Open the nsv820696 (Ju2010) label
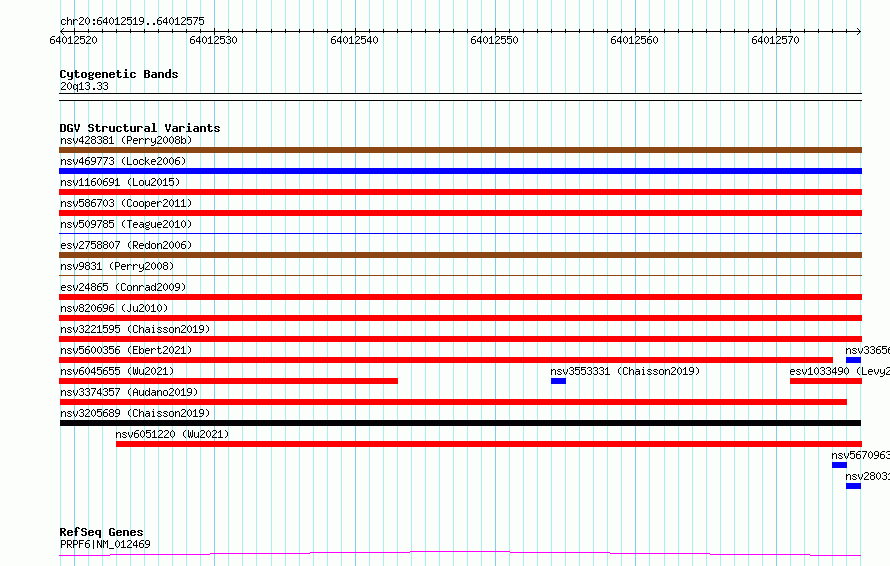 [114, 308]
